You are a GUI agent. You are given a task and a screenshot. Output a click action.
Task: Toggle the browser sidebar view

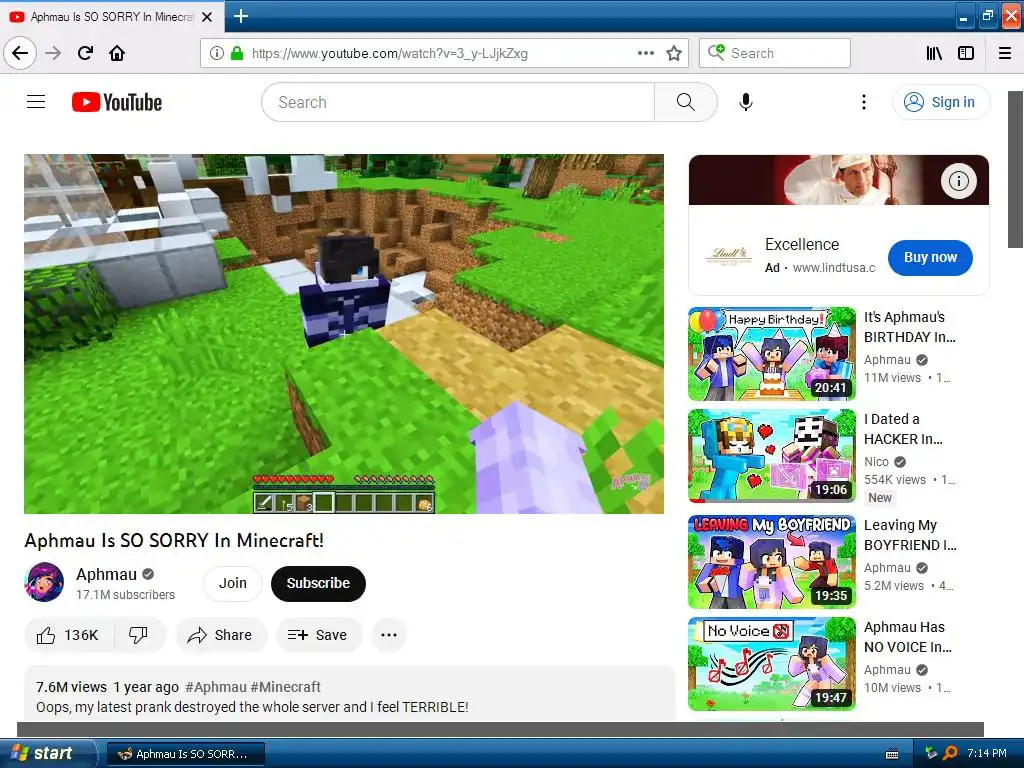[966, 54]
